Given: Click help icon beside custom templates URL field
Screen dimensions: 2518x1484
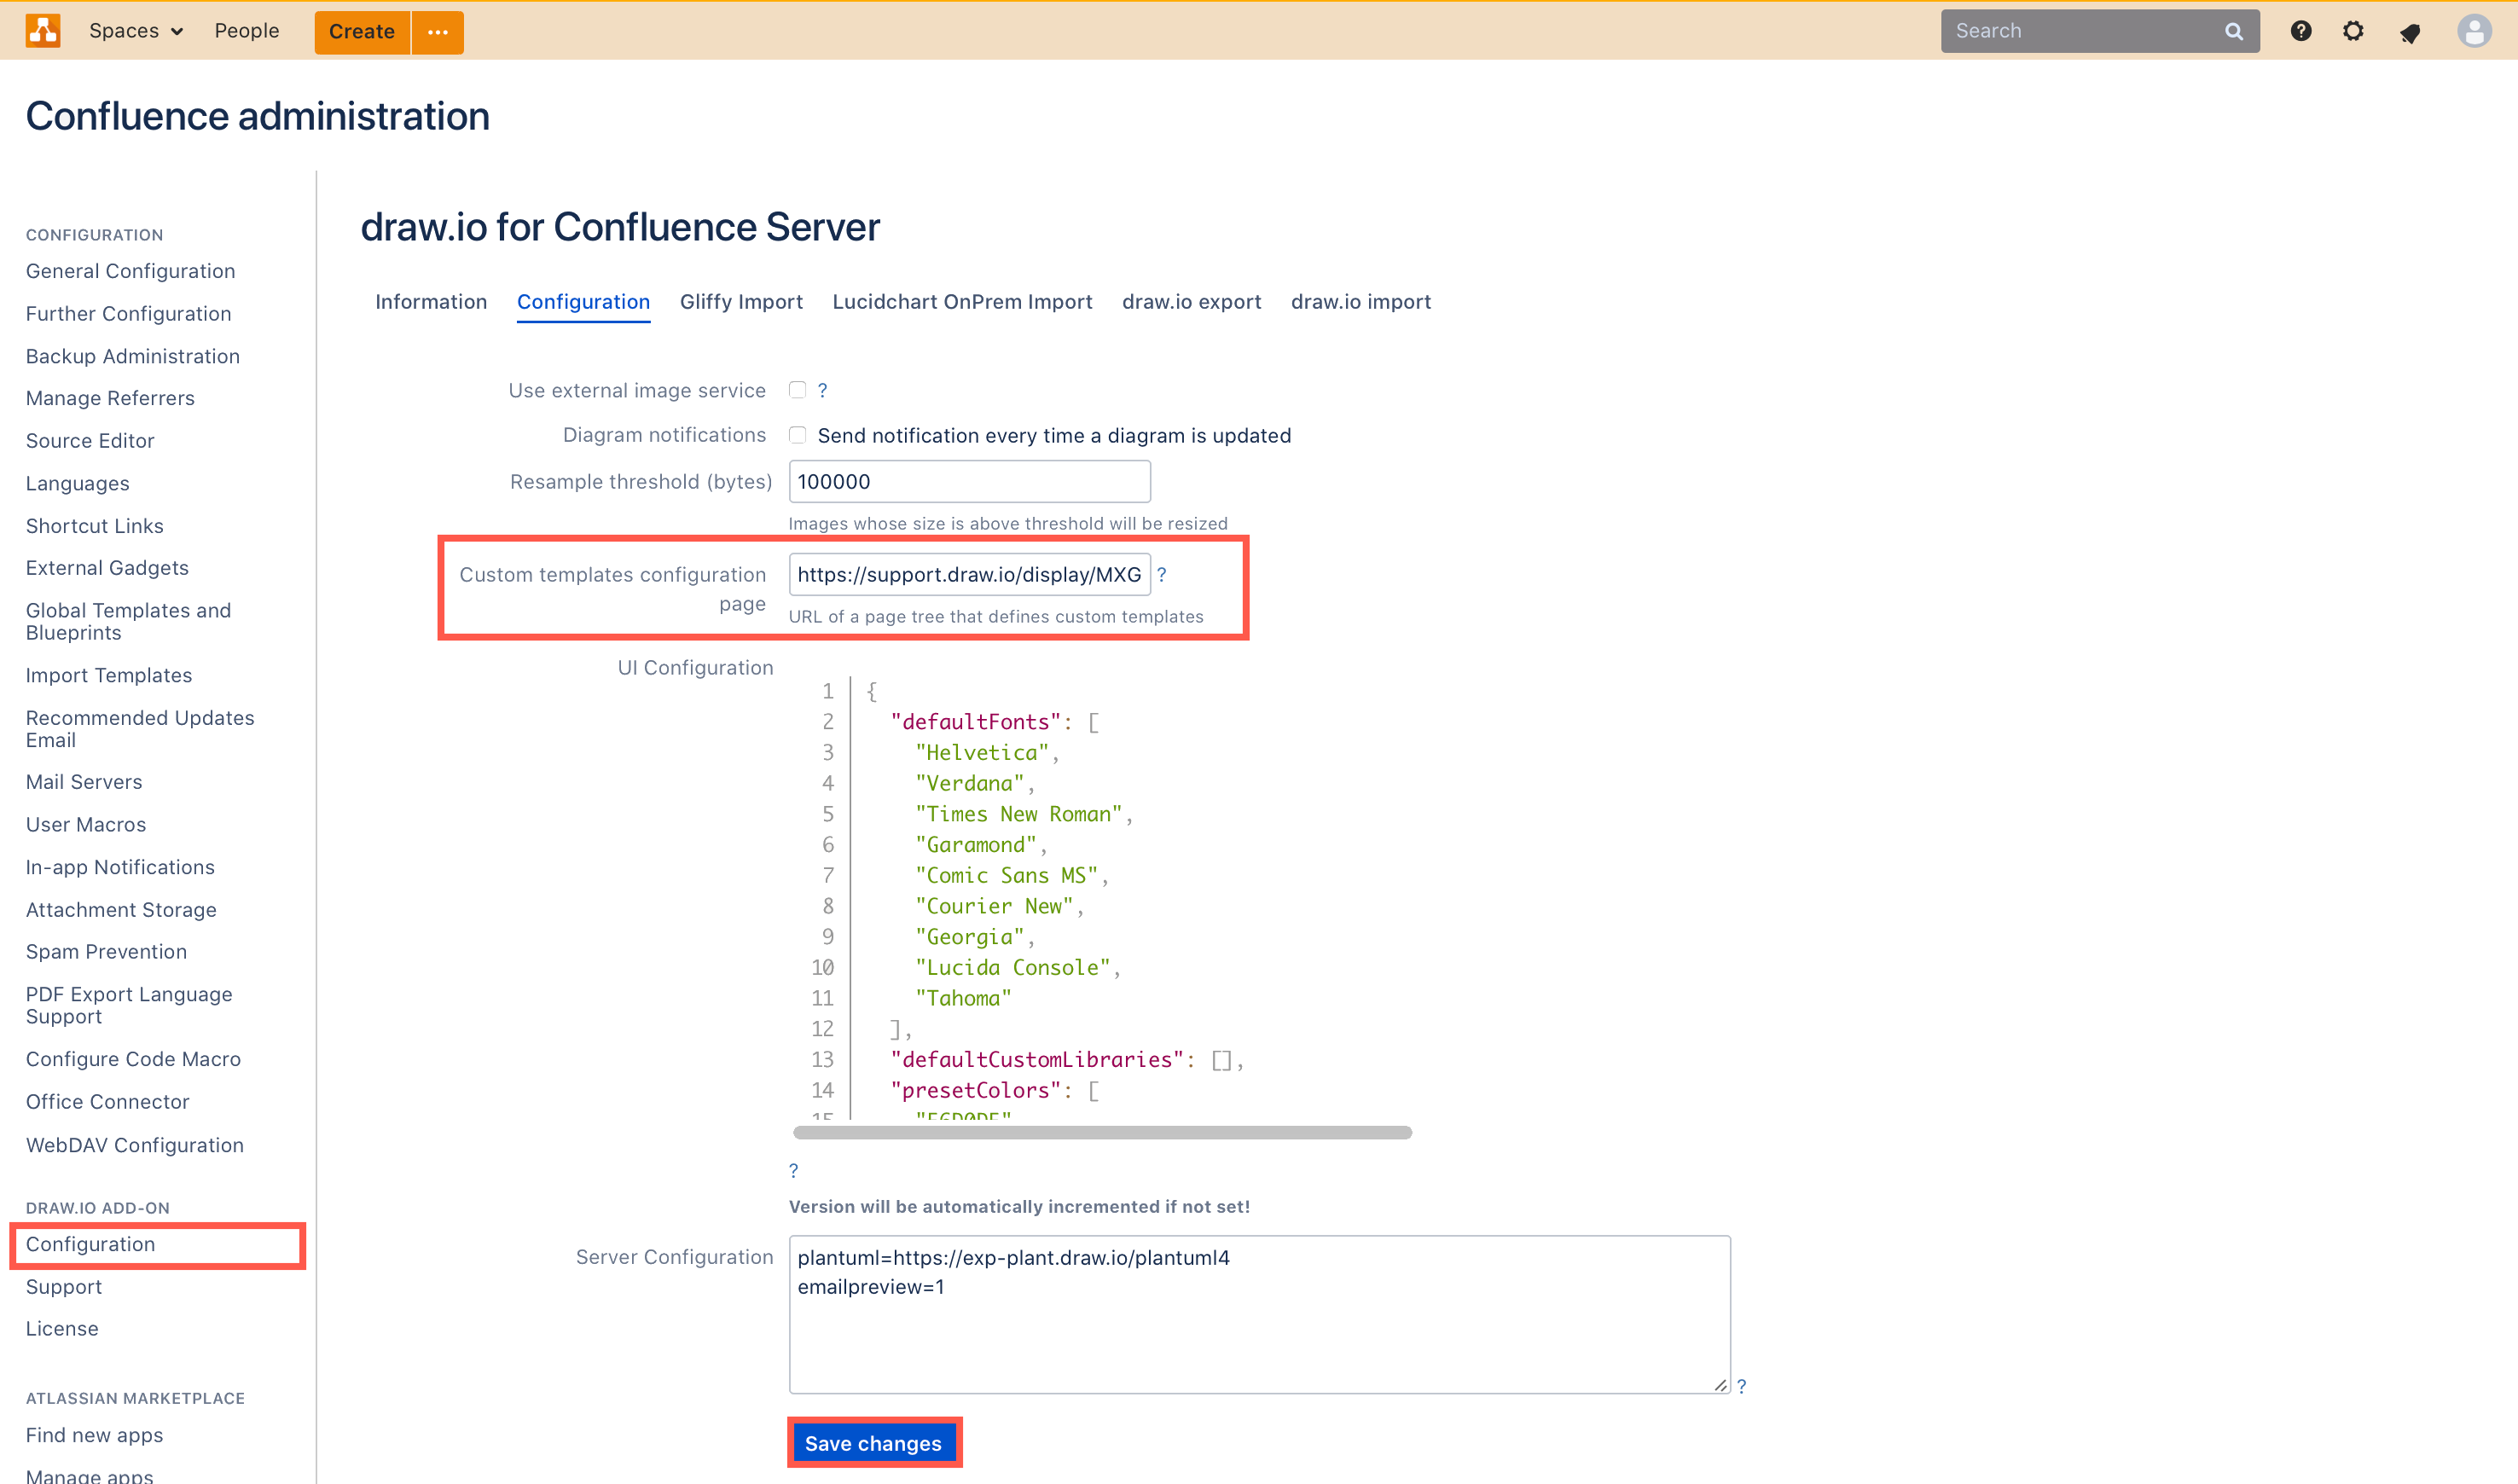Looking at the screenshot, I should [1163, 574].
